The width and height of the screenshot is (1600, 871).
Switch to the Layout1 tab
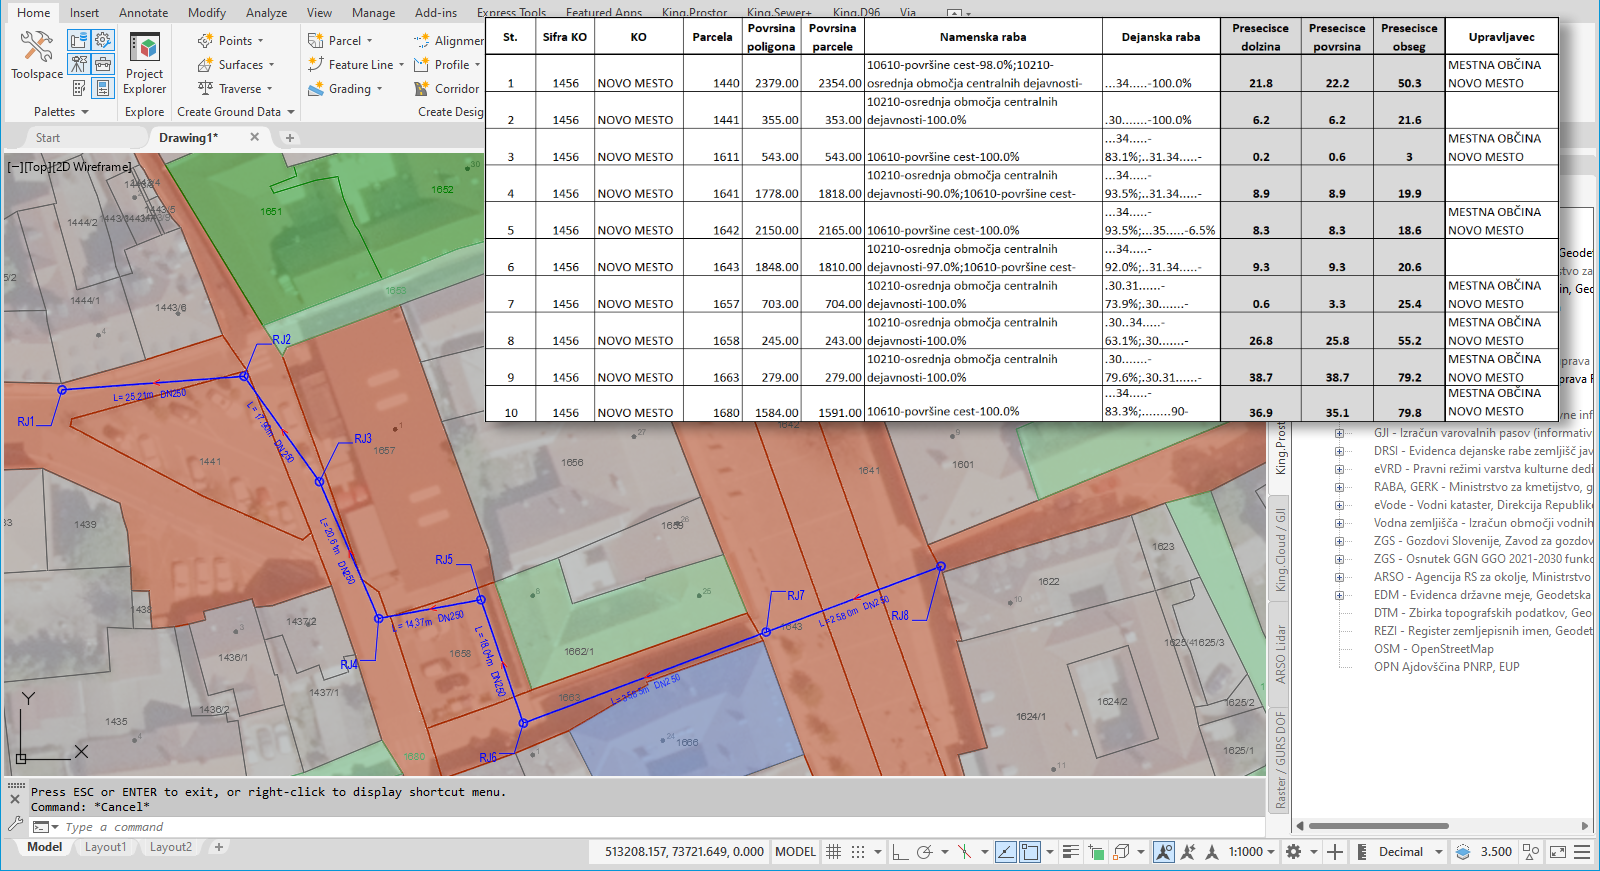105,847
